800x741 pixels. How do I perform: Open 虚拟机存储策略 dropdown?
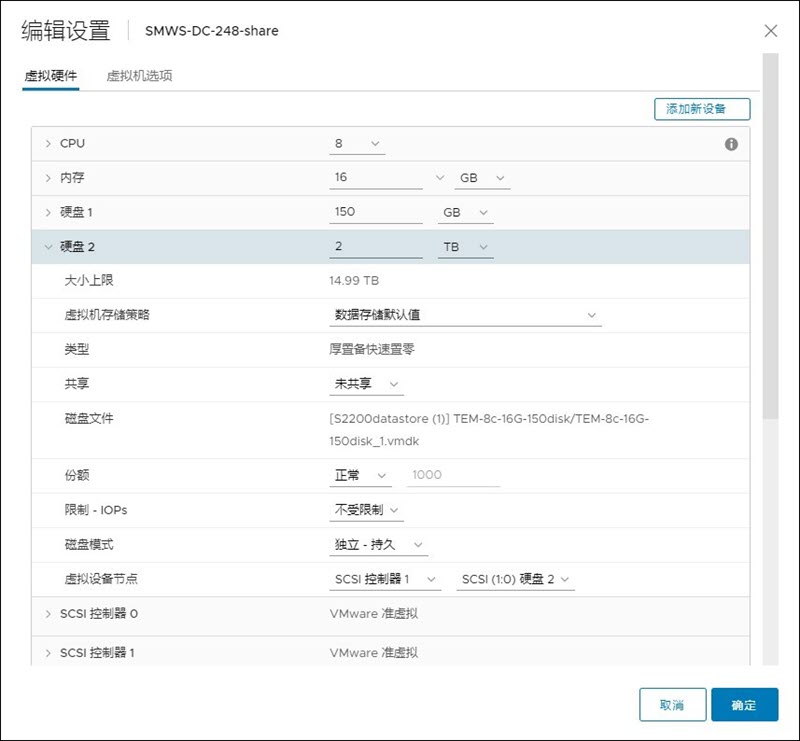[x=465, y=315]
